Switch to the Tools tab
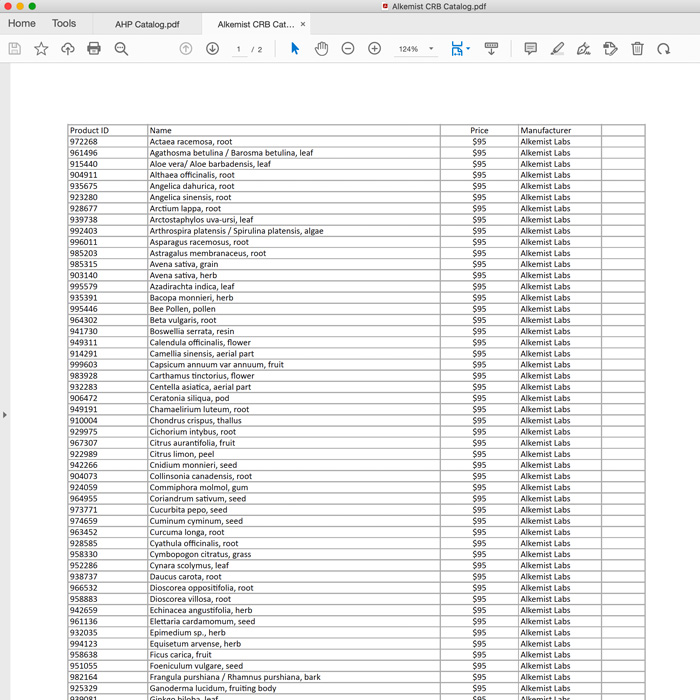 pyautogui.click(x=64, y=23)
